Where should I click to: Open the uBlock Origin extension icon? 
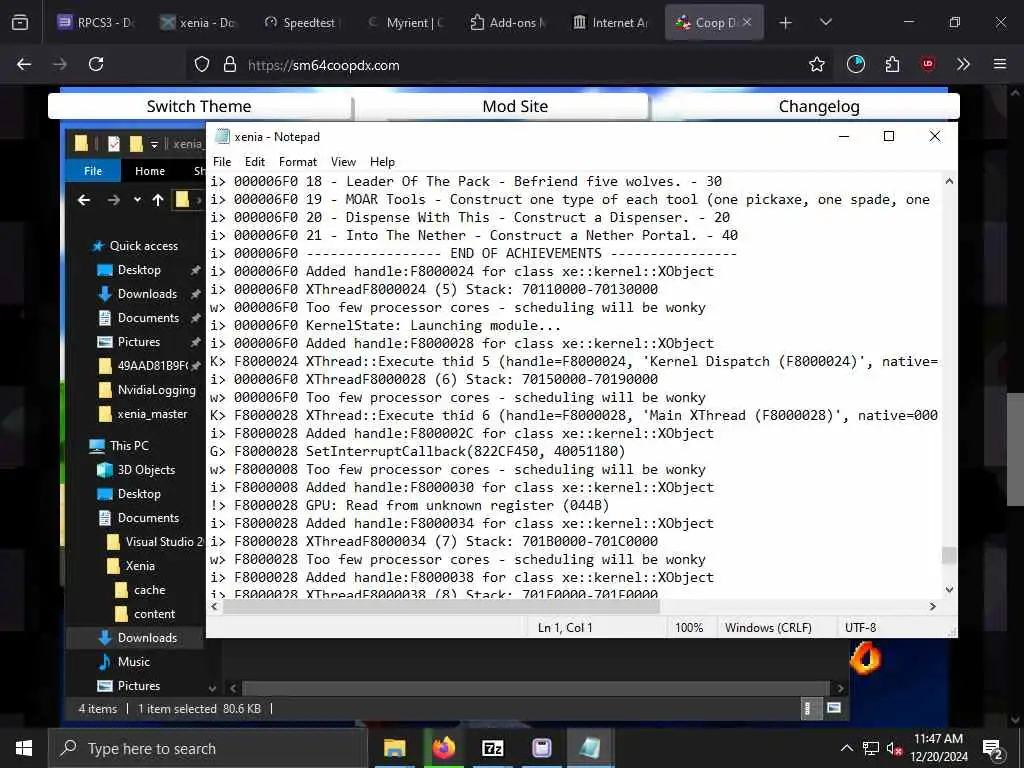[927, 64]
